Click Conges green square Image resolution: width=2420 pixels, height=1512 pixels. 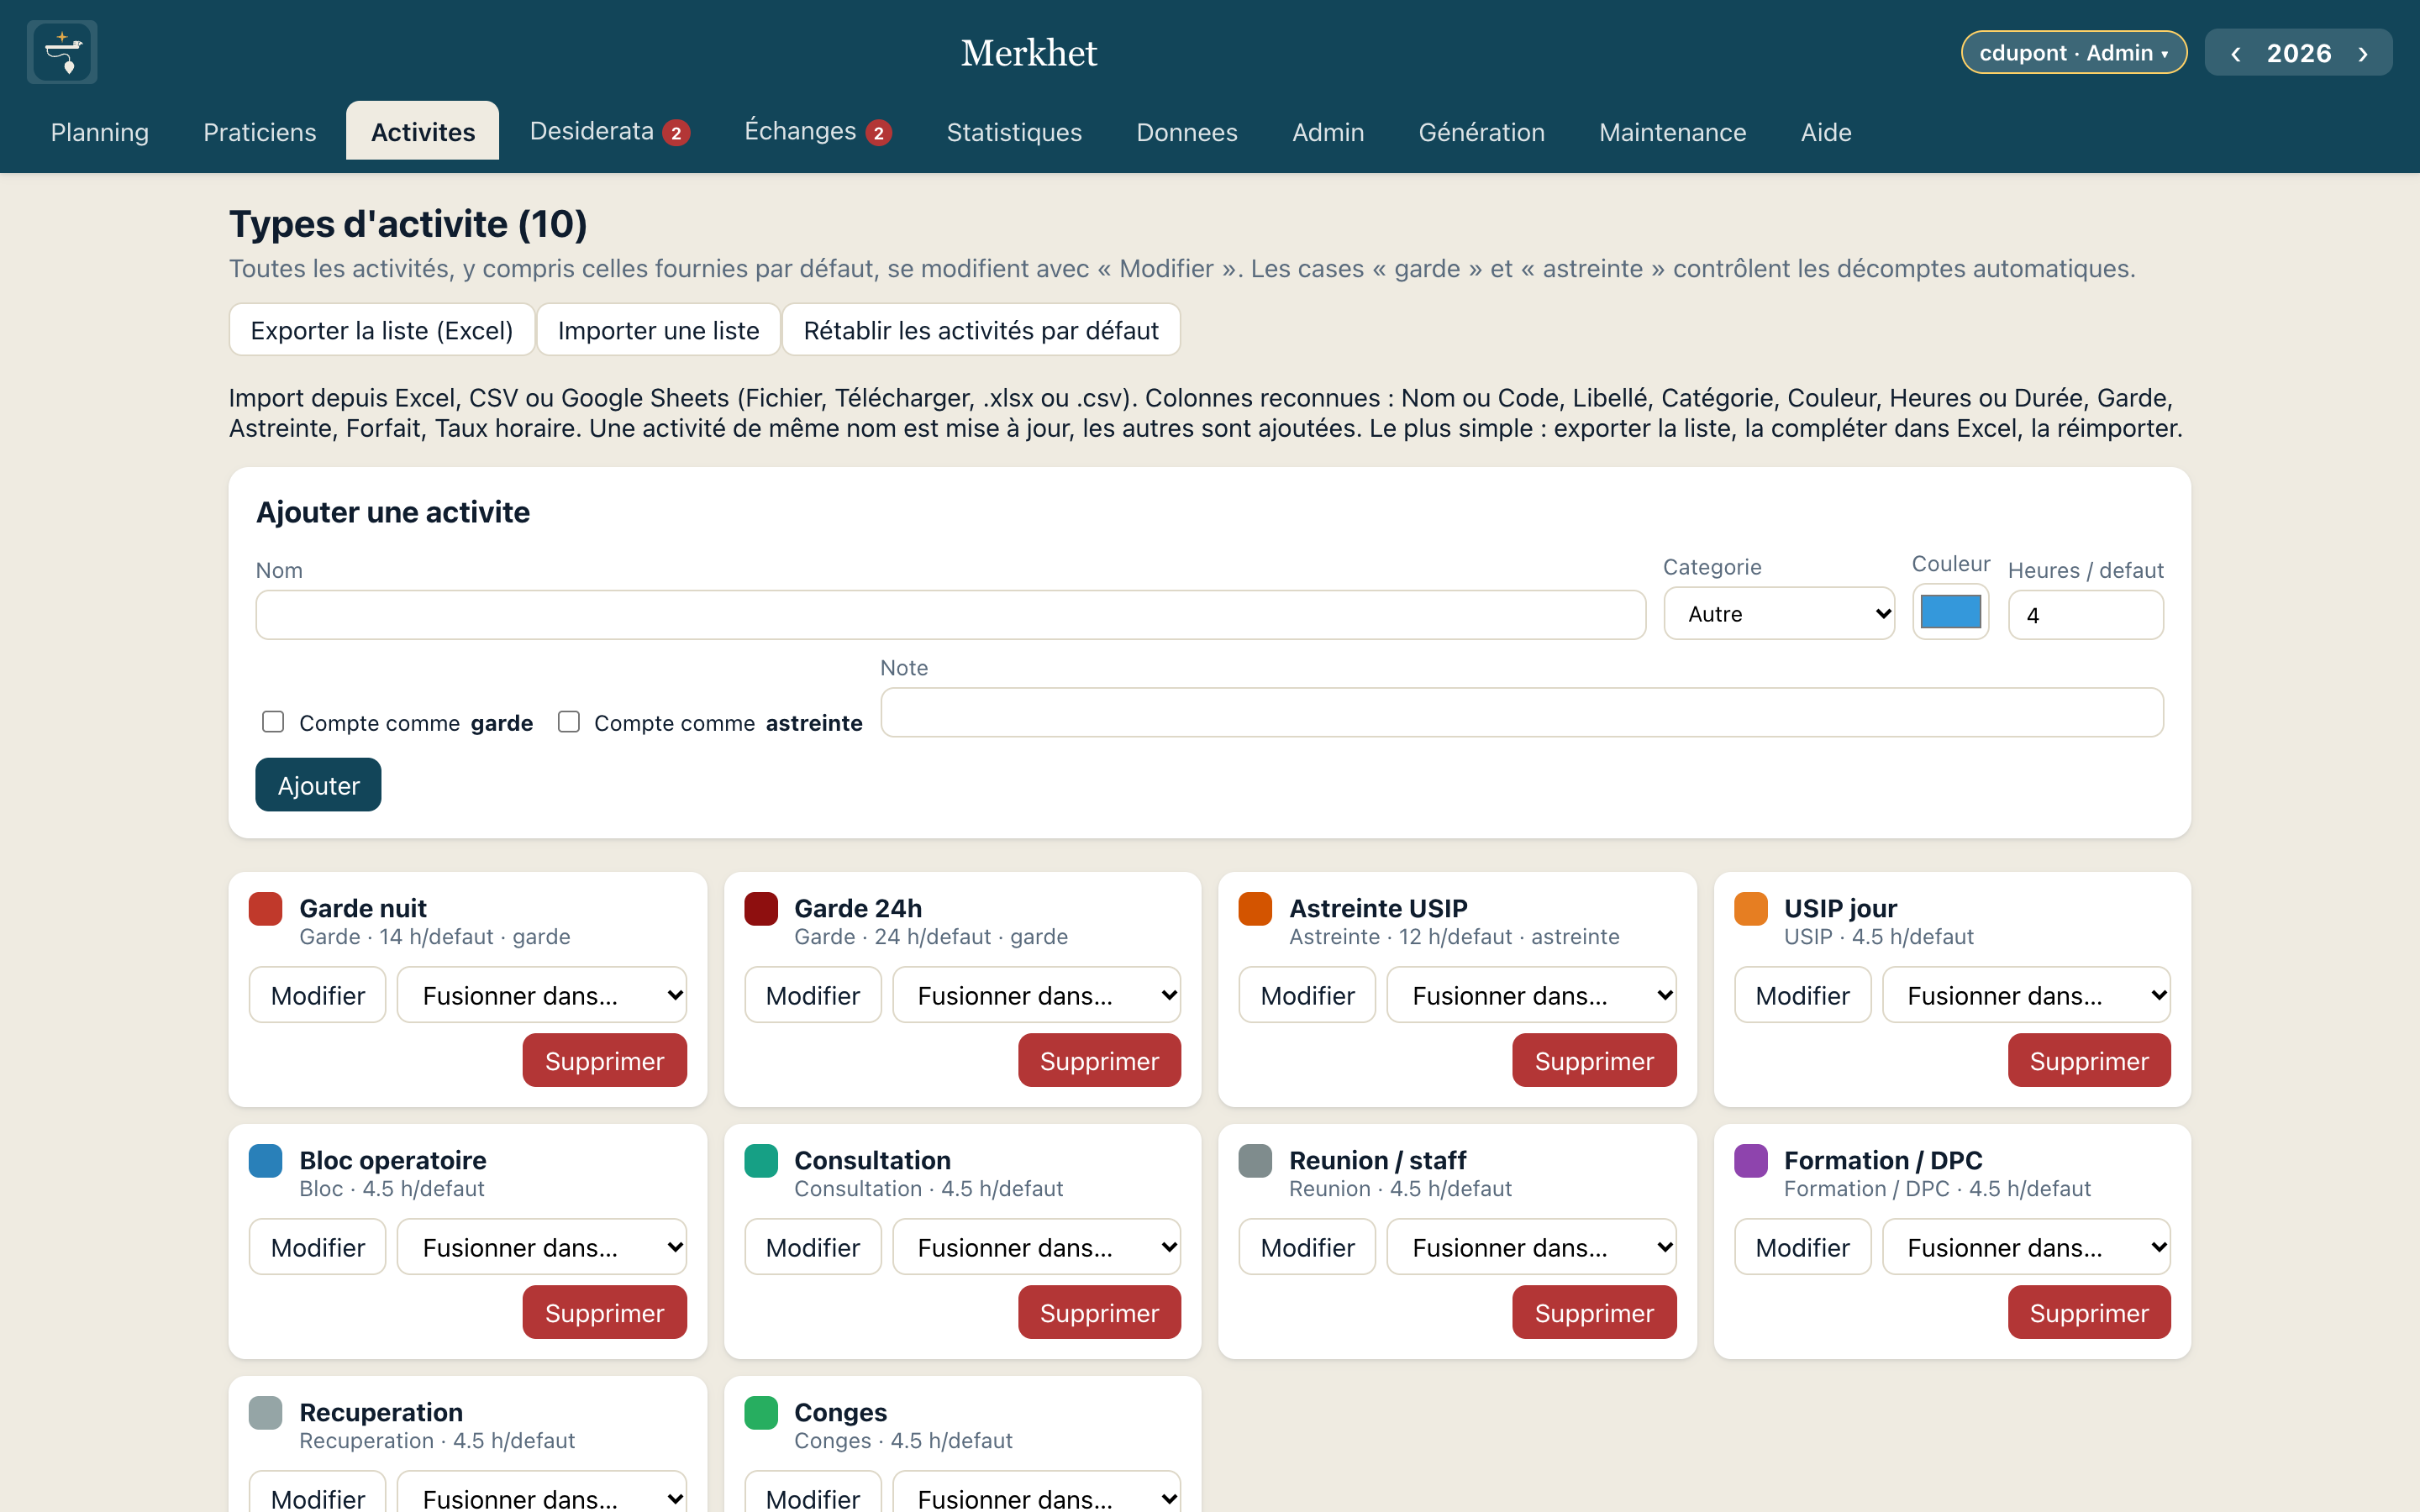tap(761, 1413)
